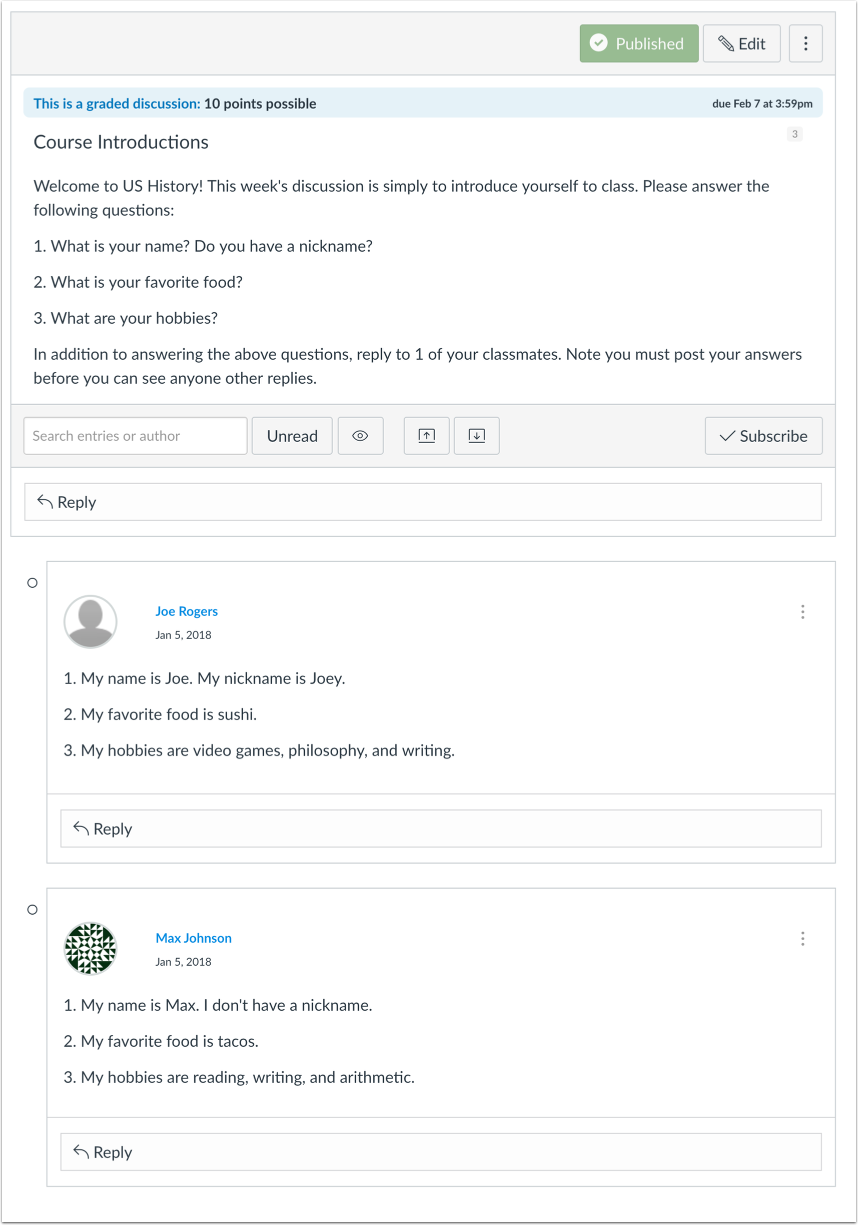Collapse all replies with the up-arrow icon

(427, 436)
